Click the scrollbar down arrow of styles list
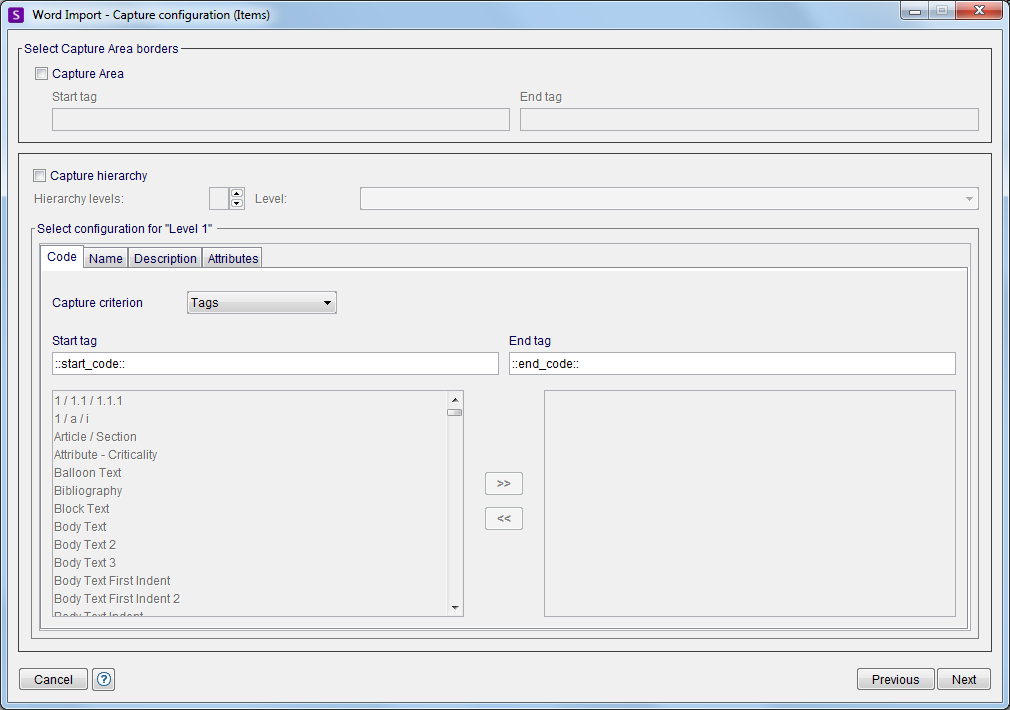 tap(455, 606)
